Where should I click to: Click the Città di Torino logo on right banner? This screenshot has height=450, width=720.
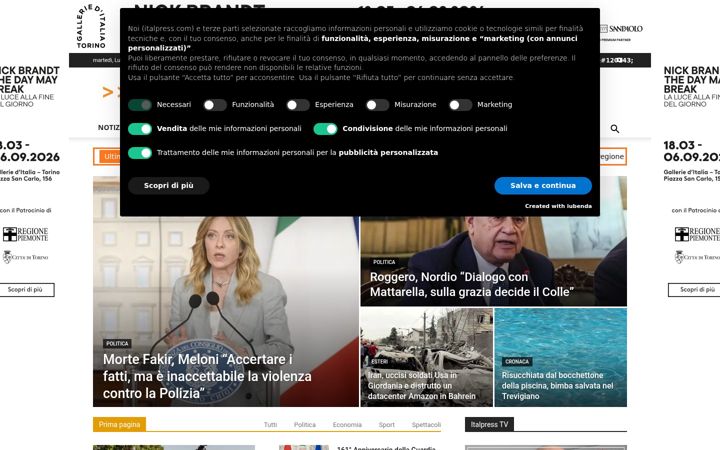pos(697,257)
